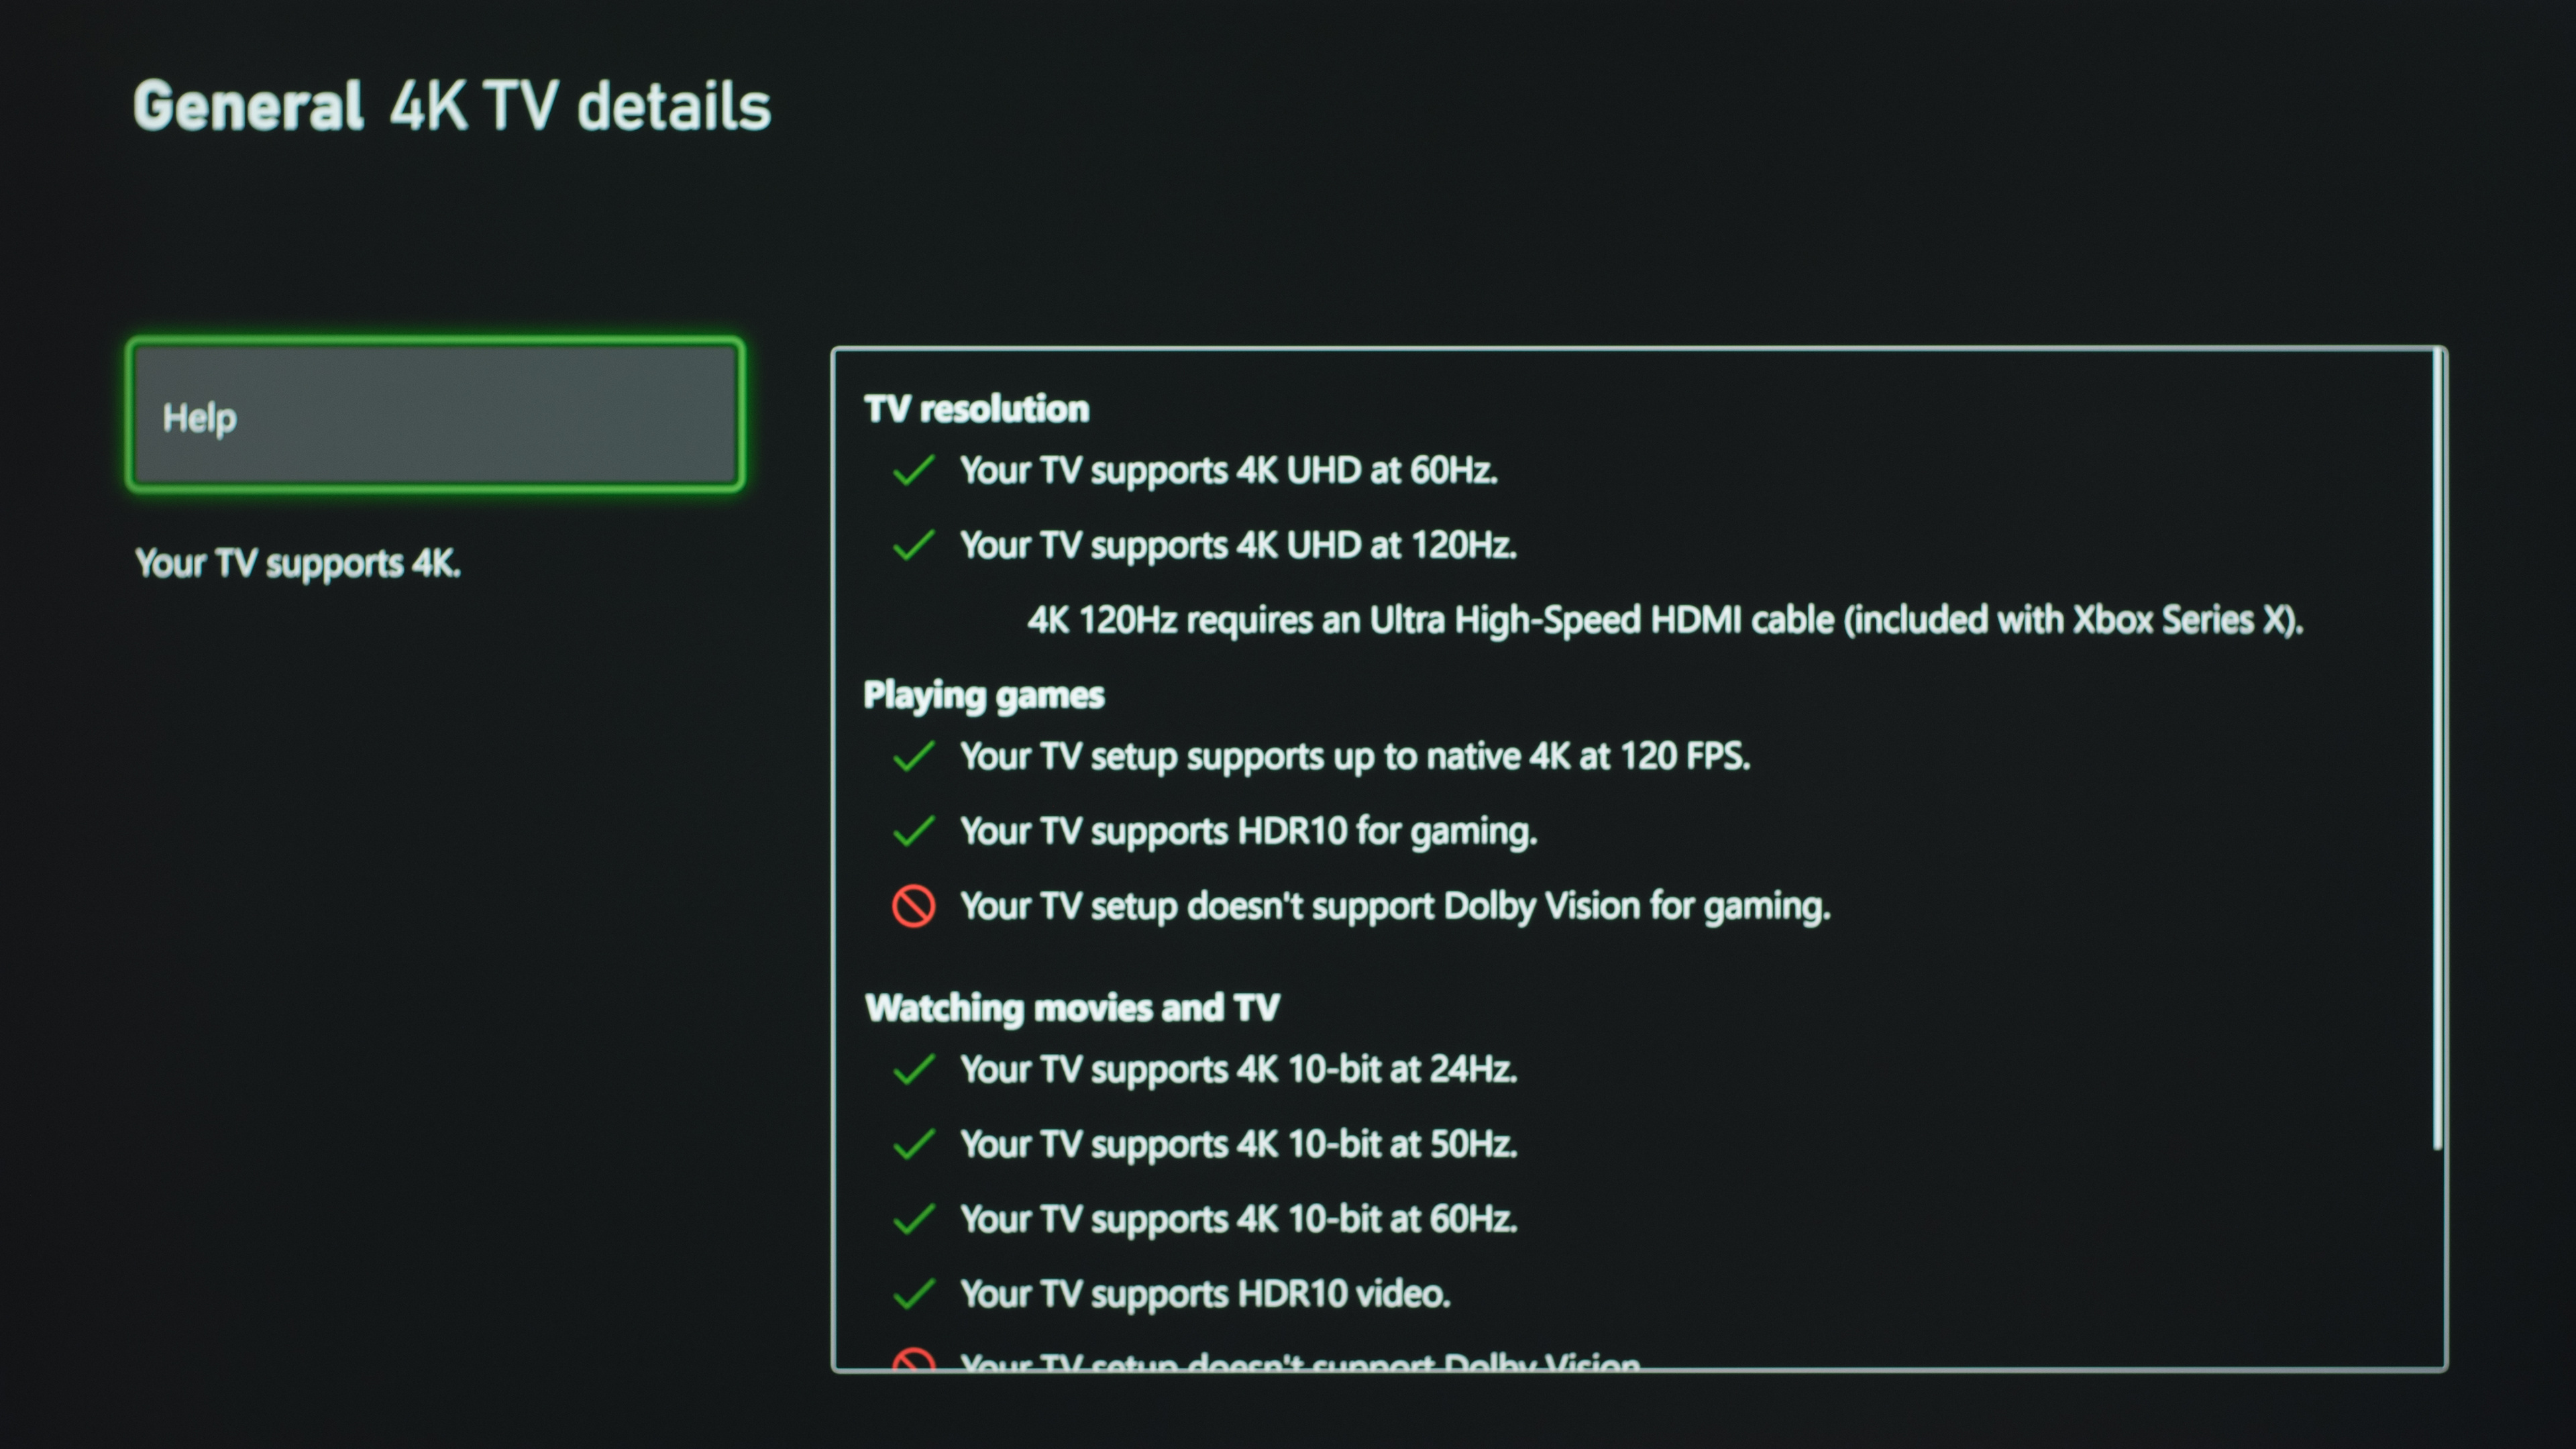Click the HDR10 video checkmark icon
Viewport: 2576px width, 1449px height.
pyautogui.click(x=913, y=1294)
